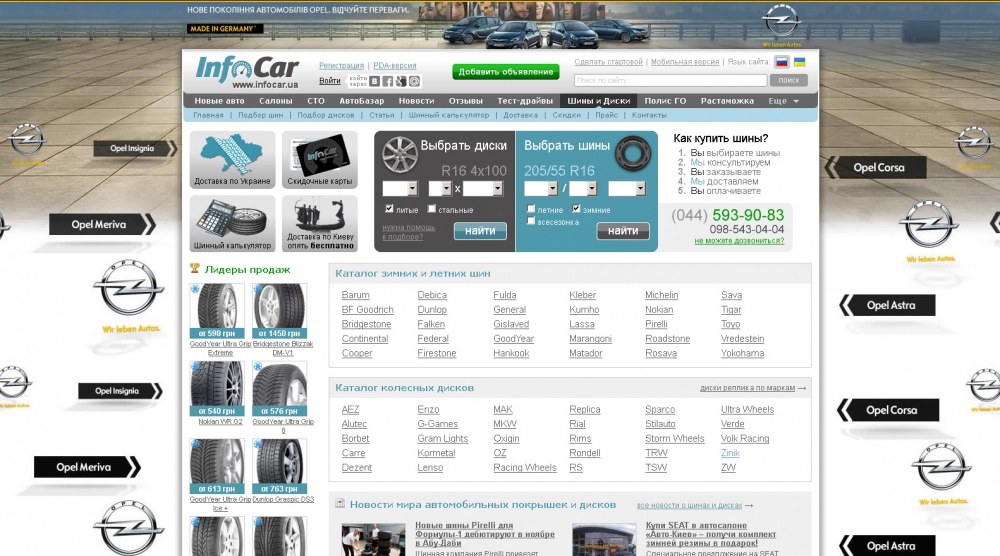This screenshot has height=556, width=1000.
Task: Open 'Мобильная версия' link
Action: coord(685,62)
